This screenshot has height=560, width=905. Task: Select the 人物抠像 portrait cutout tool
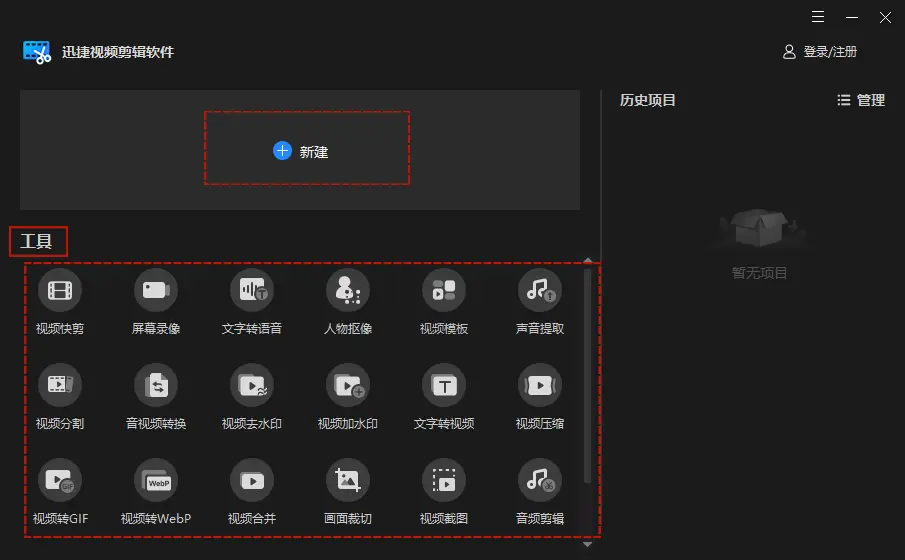click(347, 301)
